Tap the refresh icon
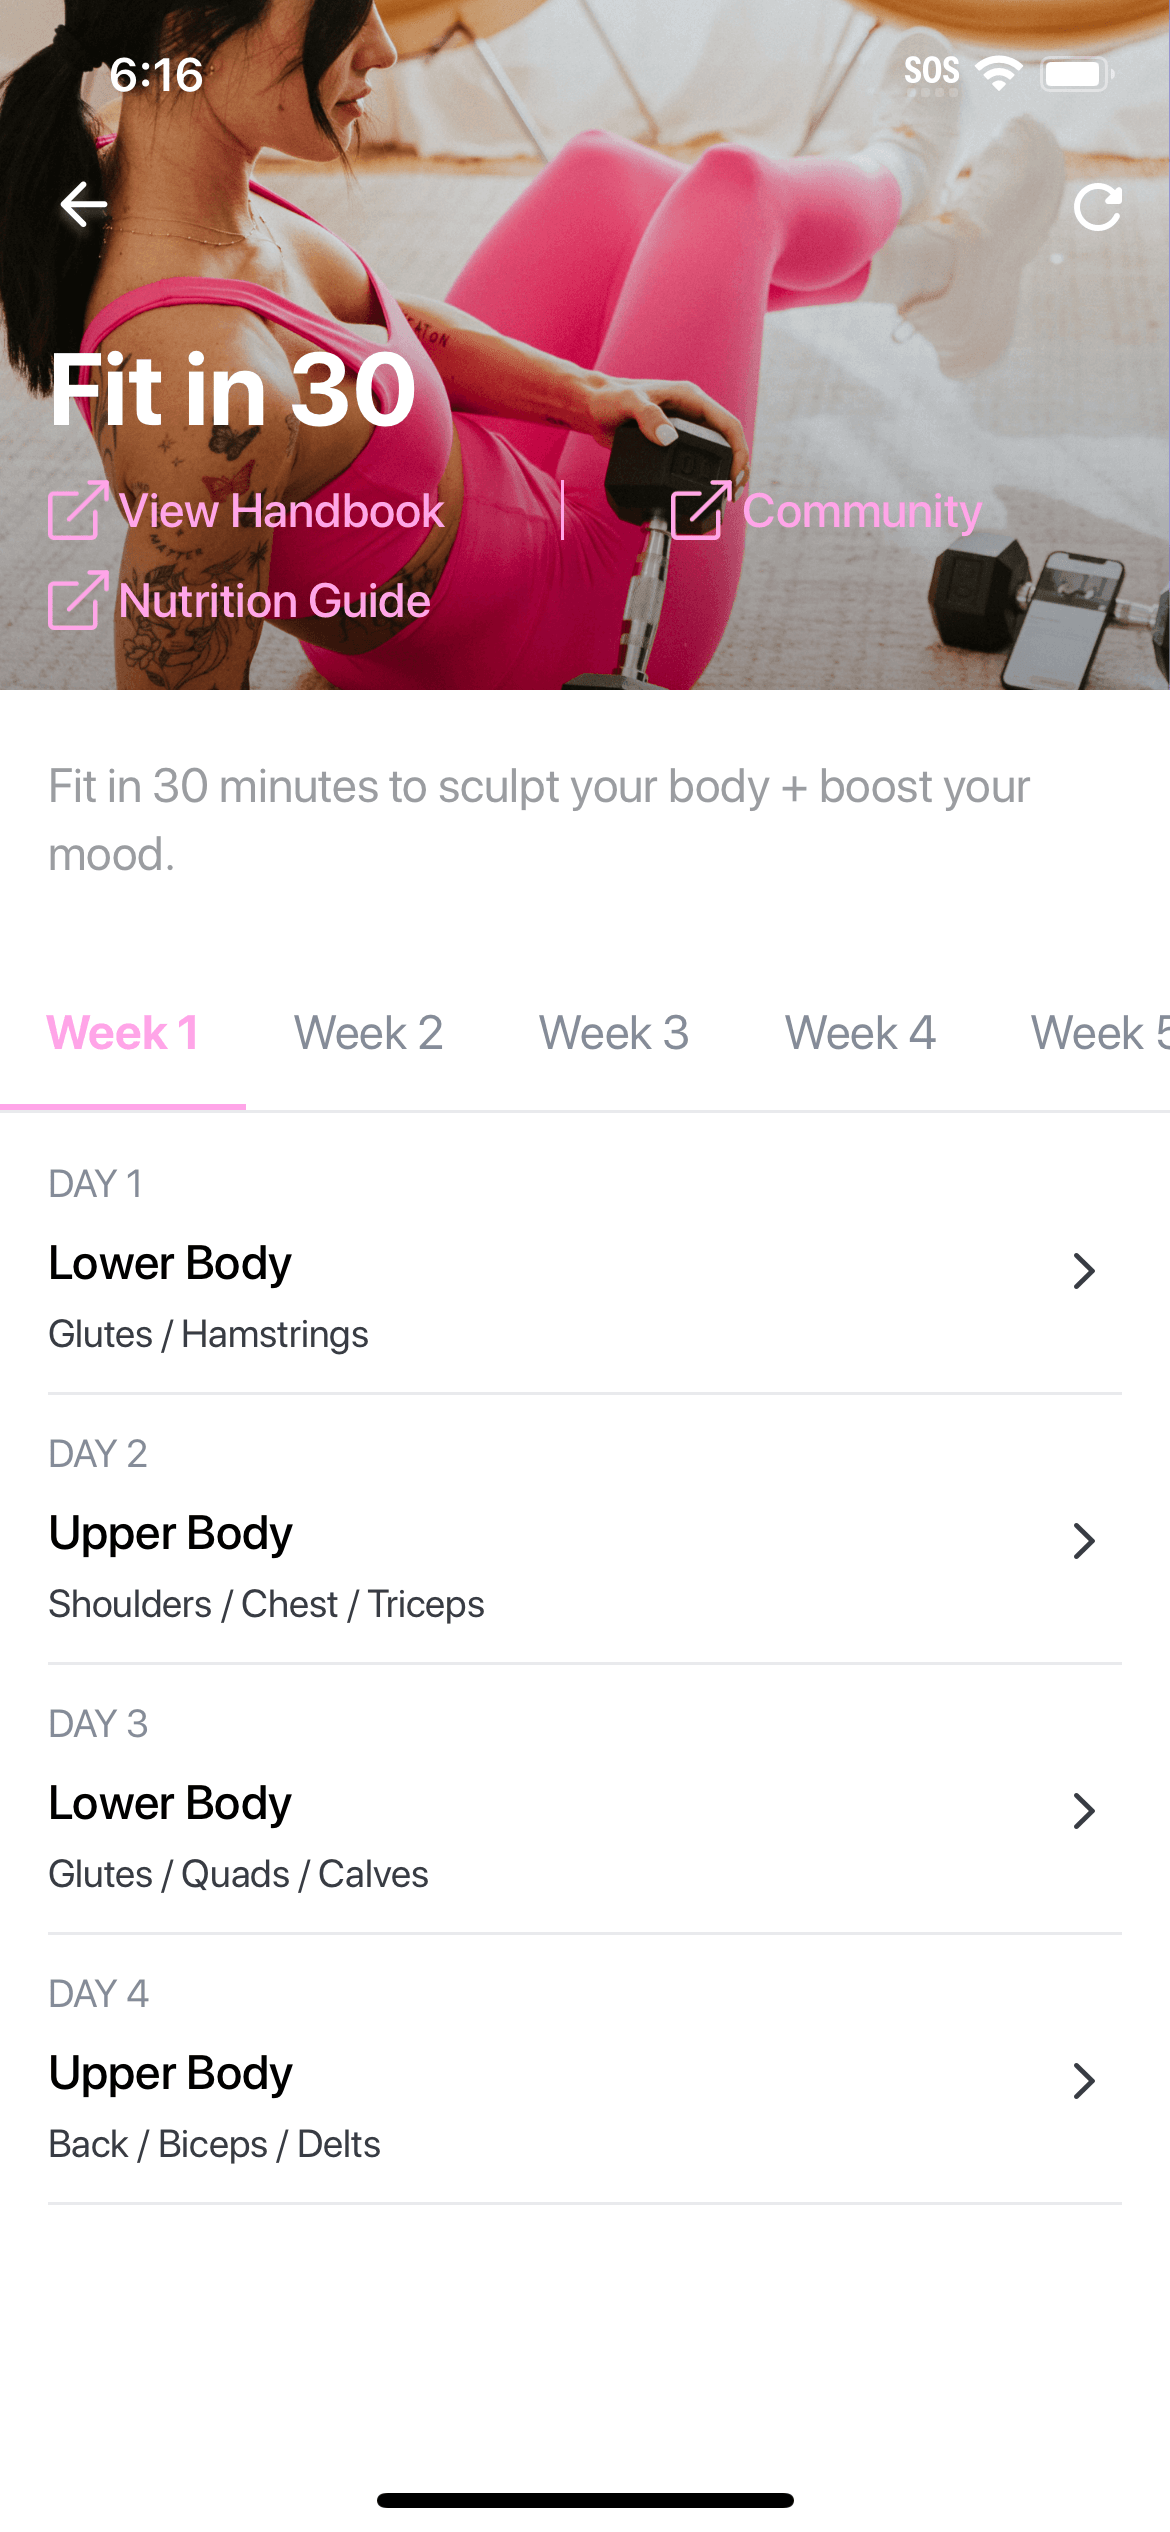1170x2532 pixels. pos(1097,208)
